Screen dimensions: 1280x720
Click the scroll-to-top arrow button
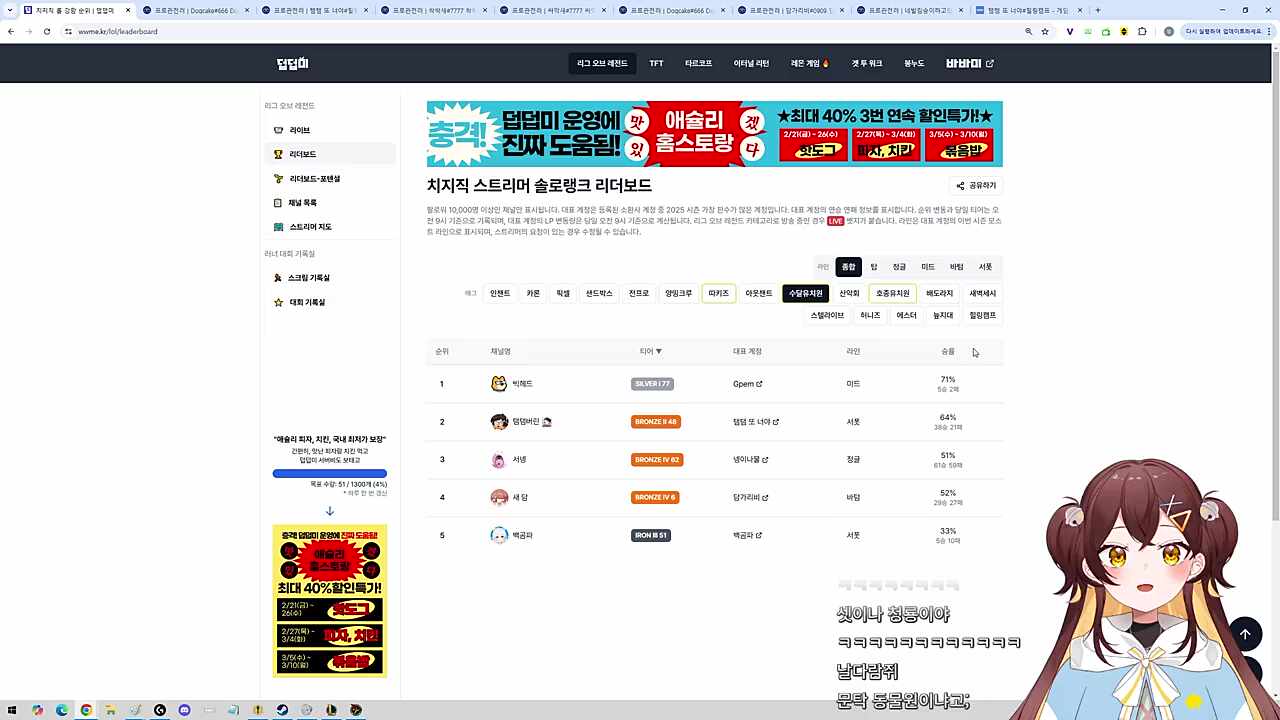pos(1245,633)
